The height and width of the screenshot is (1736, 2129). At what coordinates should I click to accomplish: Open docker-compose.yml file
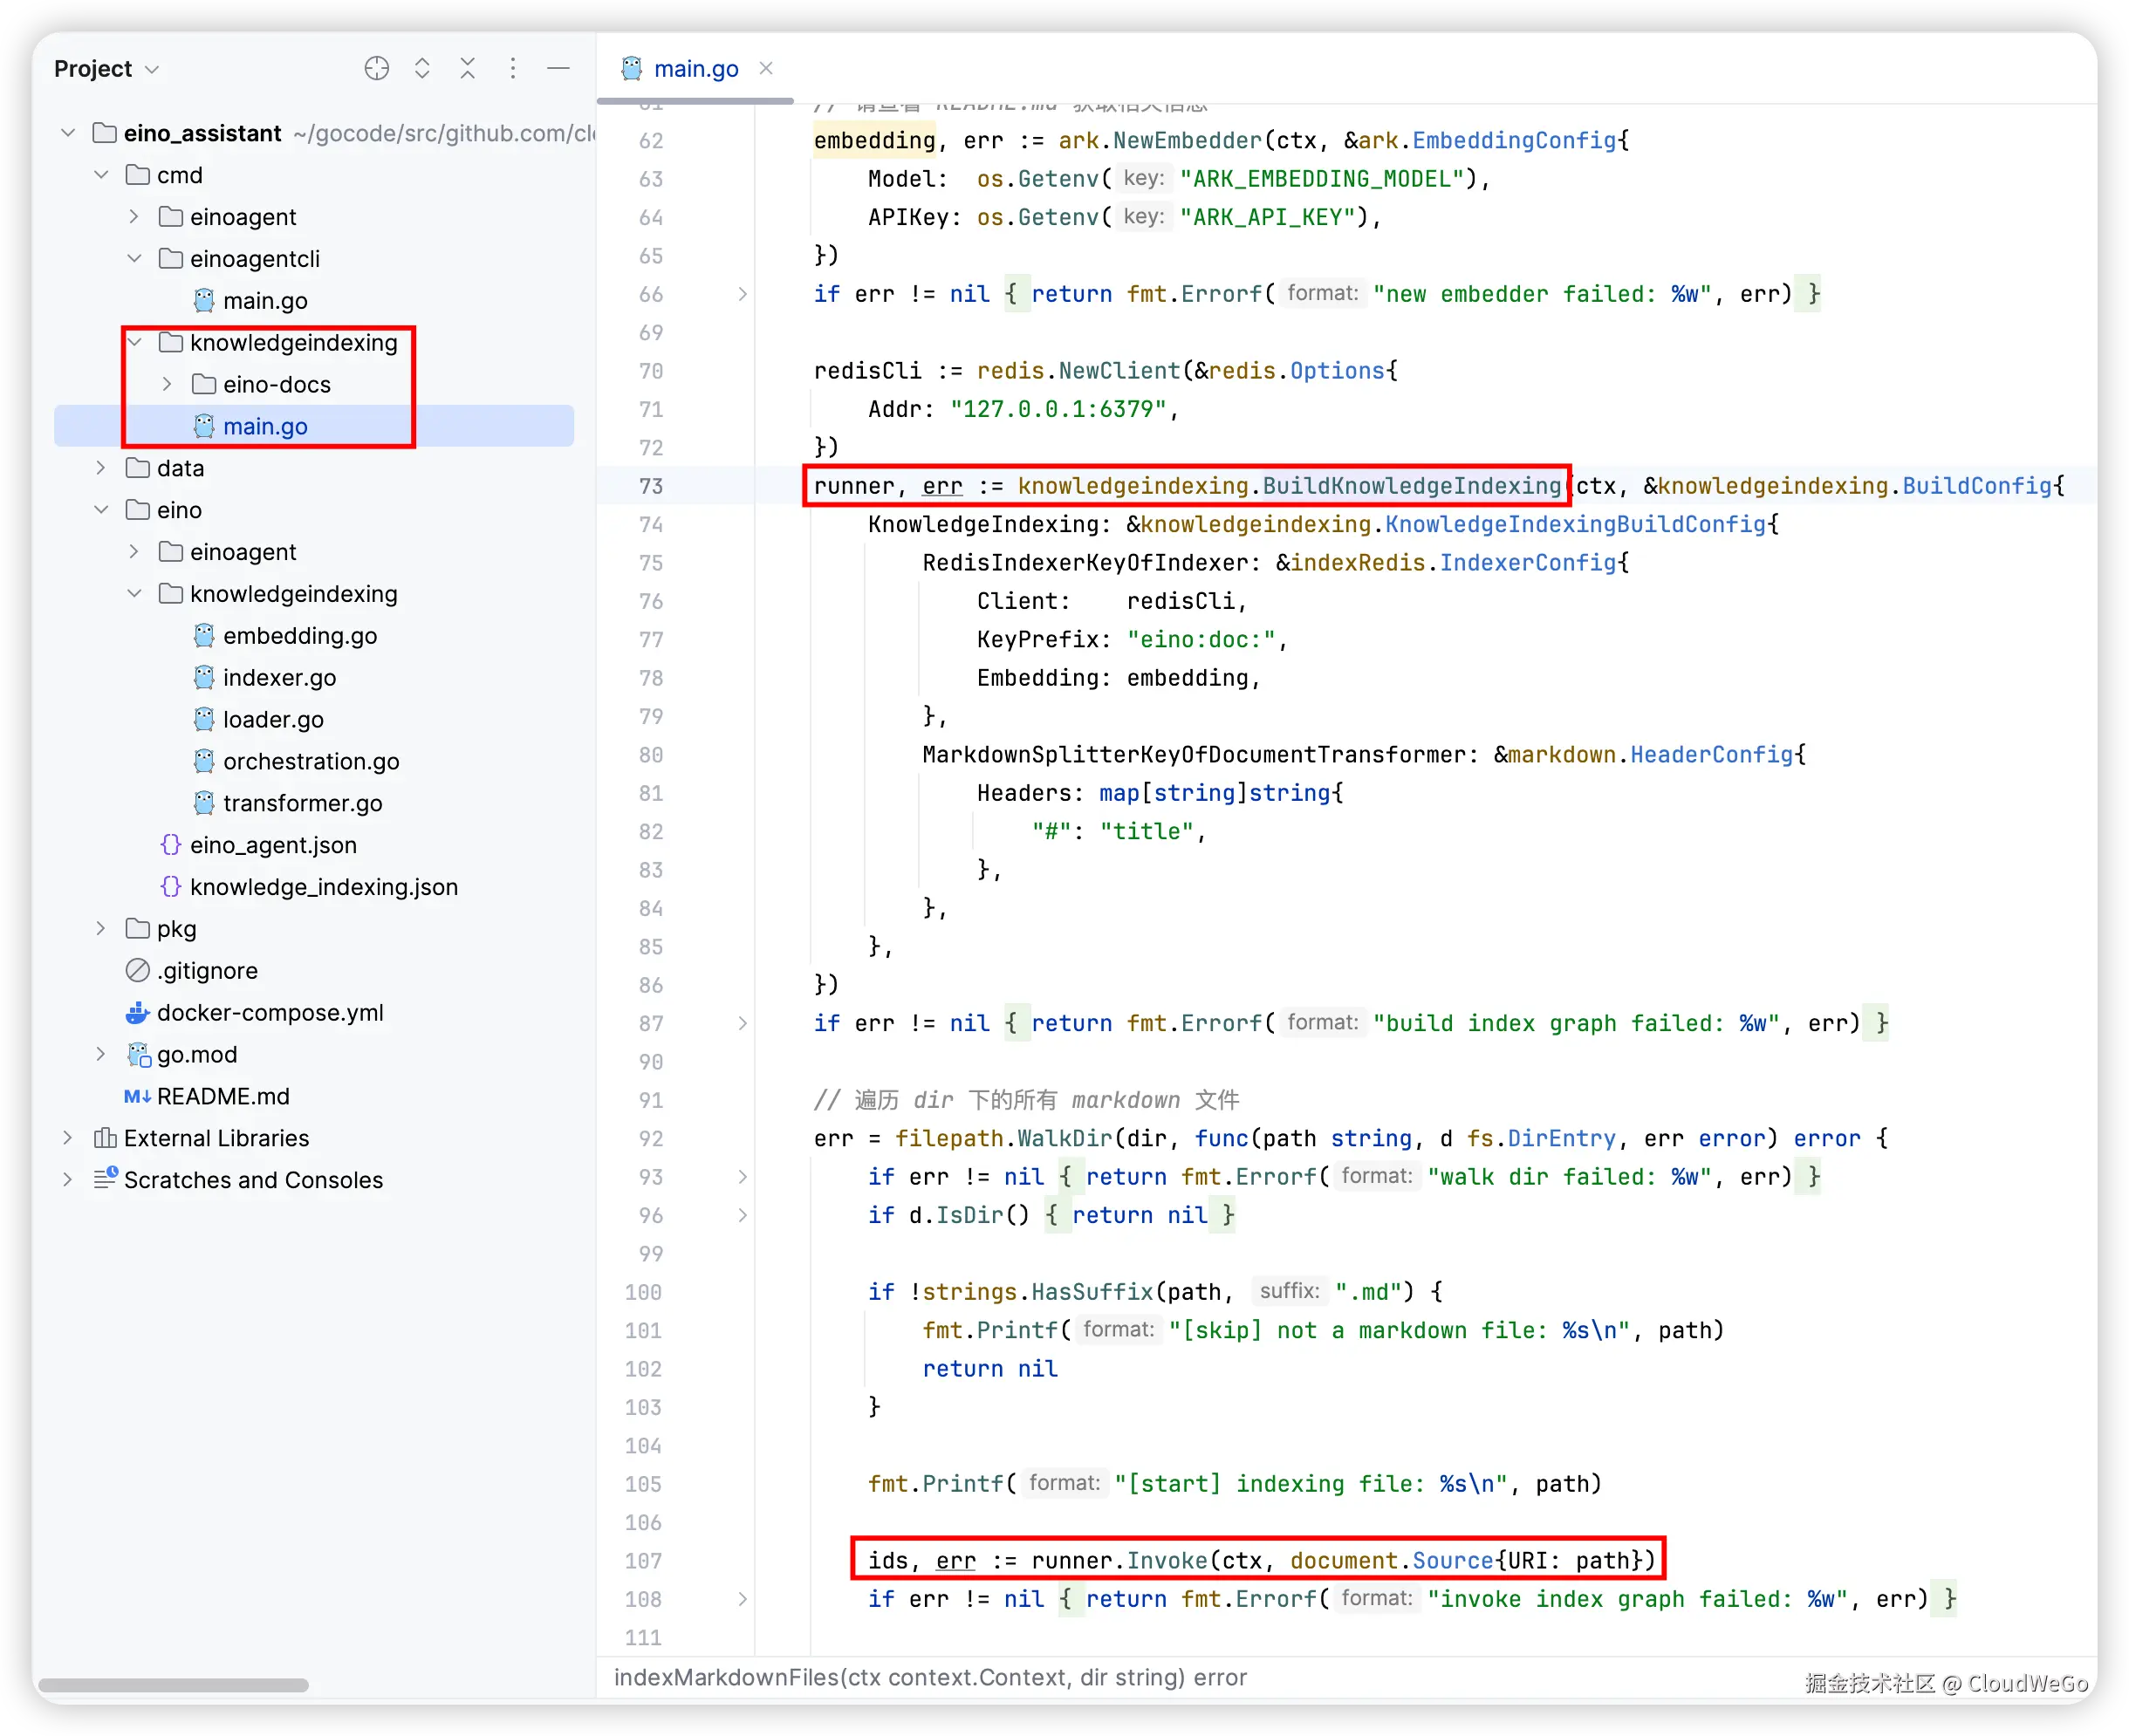269,1012
